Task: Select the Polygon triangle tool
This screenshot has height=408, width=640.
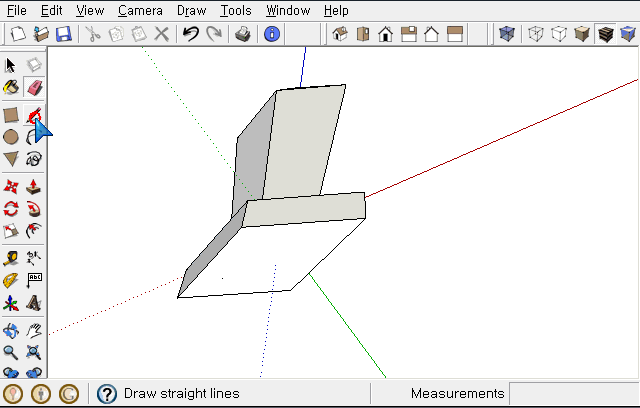Action: click(11, 159)
